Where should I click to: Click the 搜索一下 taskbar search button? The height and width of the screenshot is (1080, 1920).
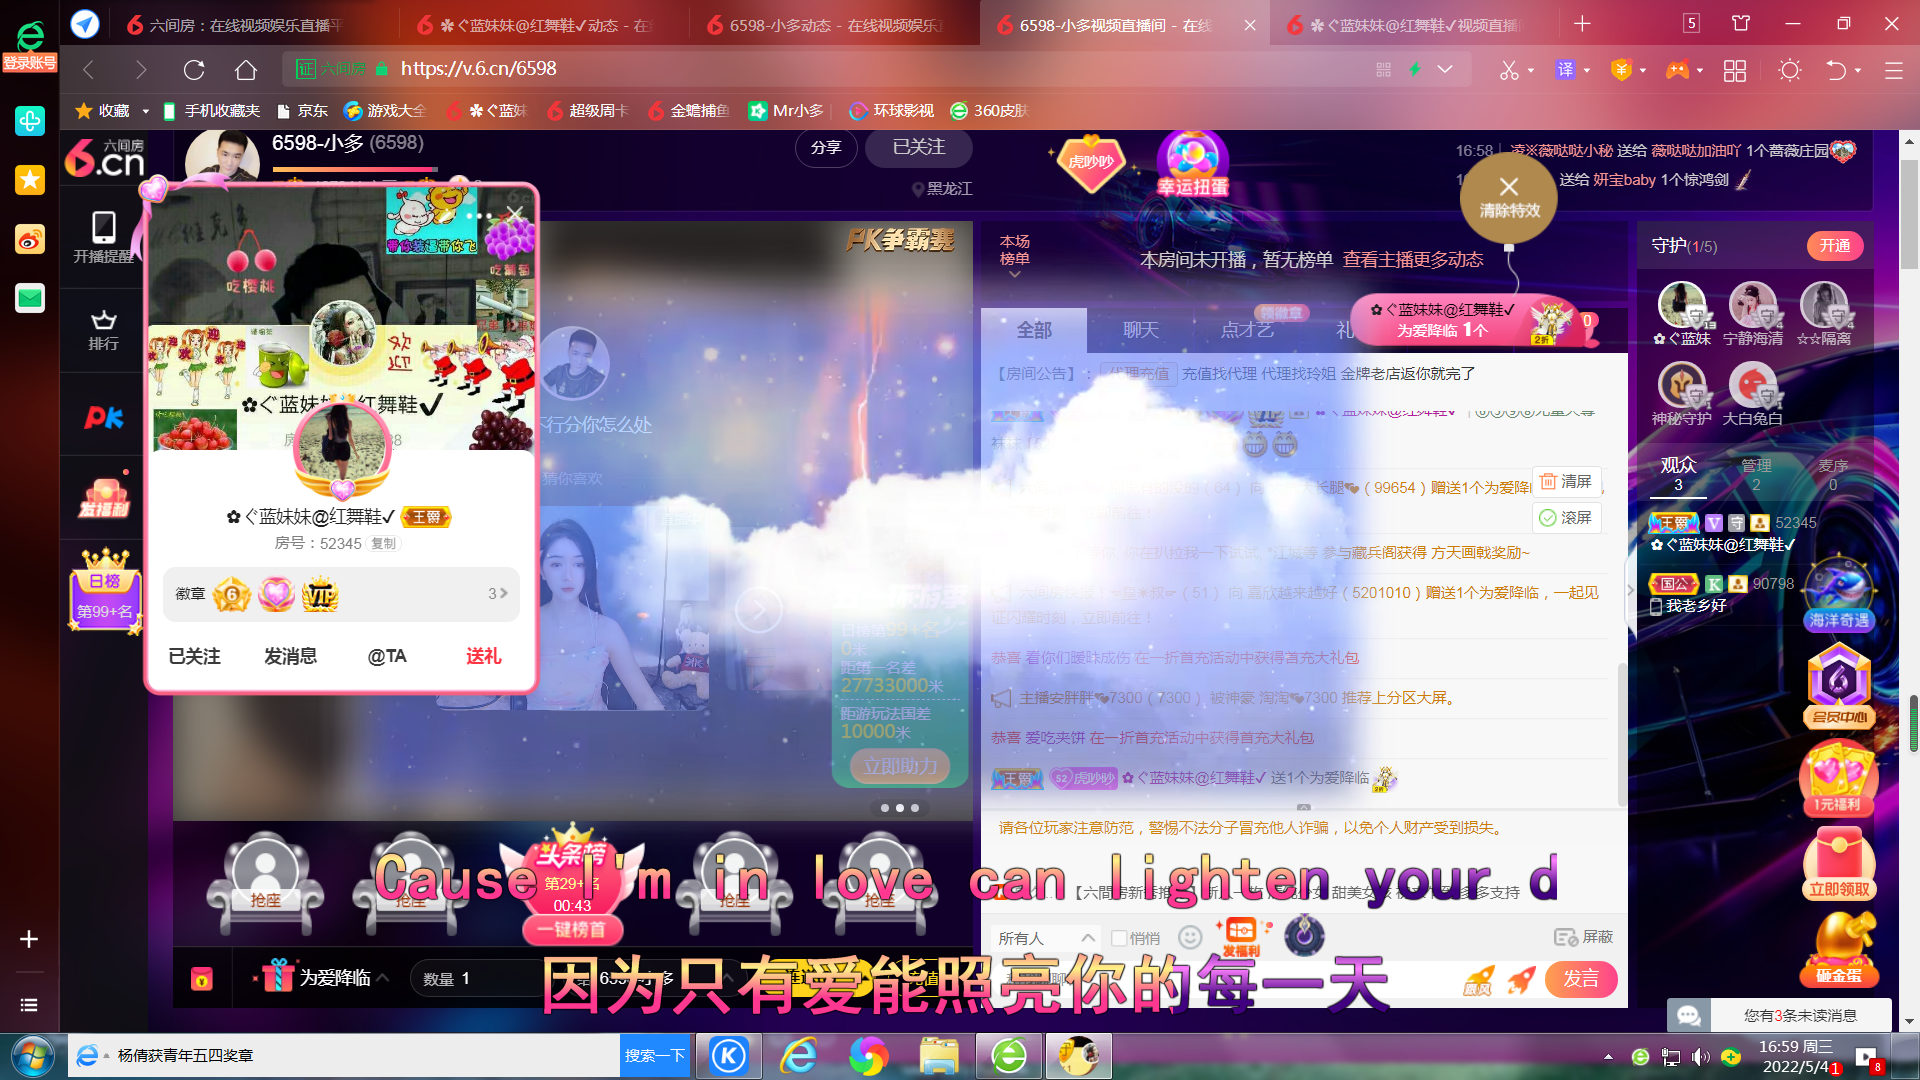tap(655, 1056)
